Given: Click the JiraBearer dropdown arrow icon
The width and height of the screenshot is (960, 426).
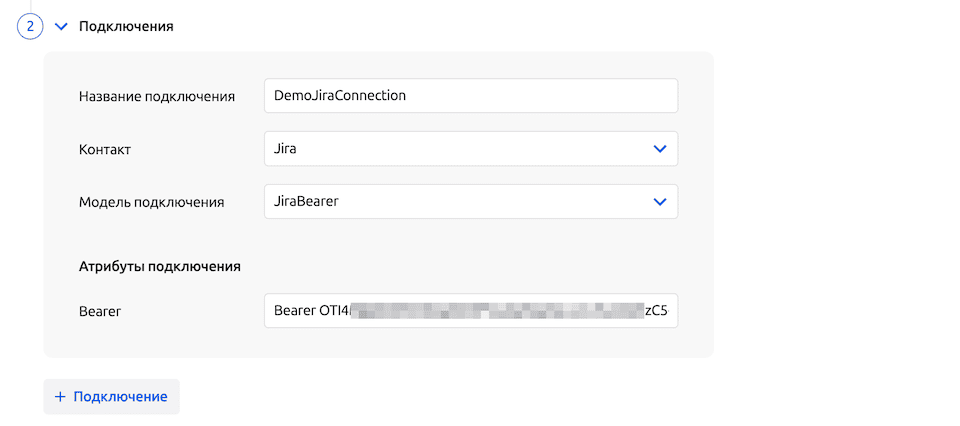Looking at the screenshot, I should pyautogui.click(x=659, y=202).
